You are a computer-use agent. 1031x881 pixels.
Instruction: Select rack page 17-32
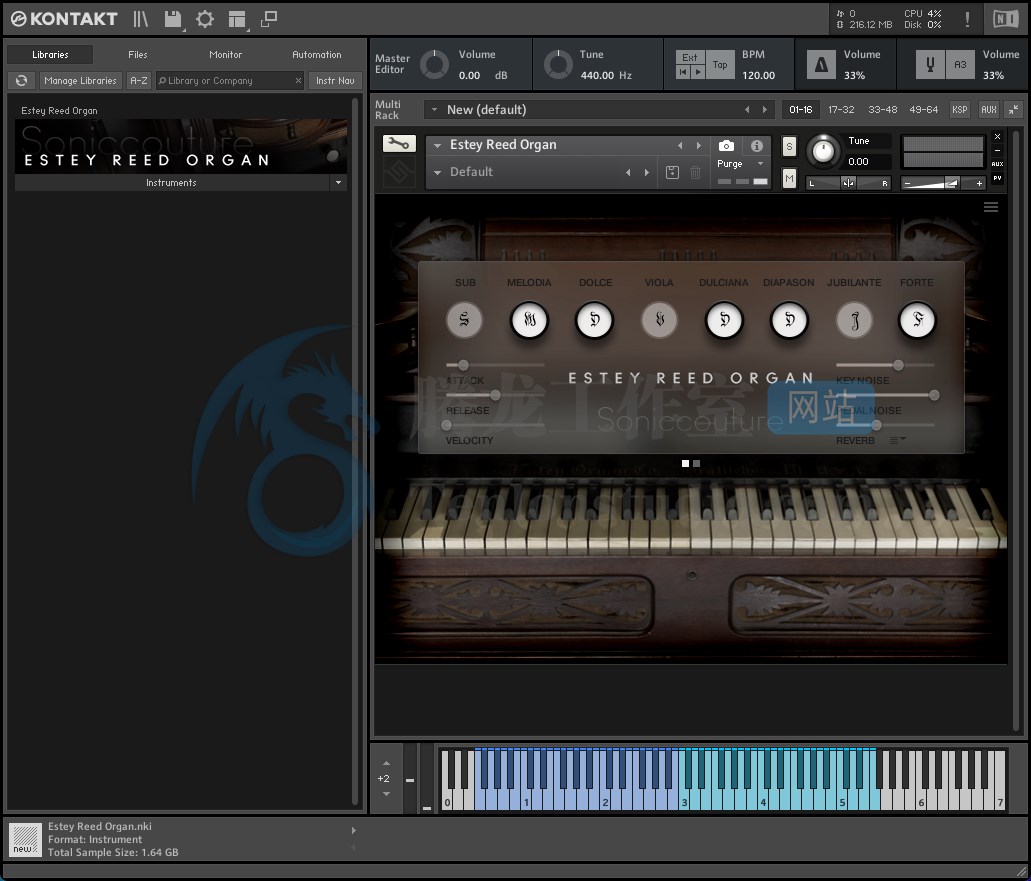pos(841,110)
